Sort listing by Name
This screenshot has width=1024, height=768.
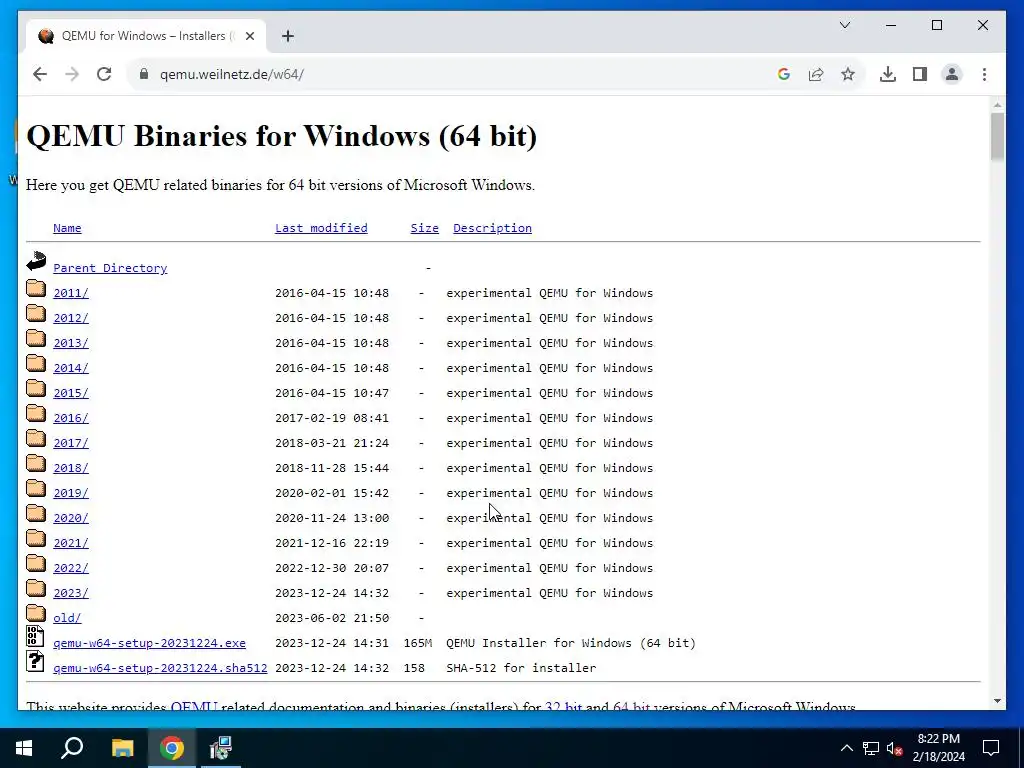[67, 228]
